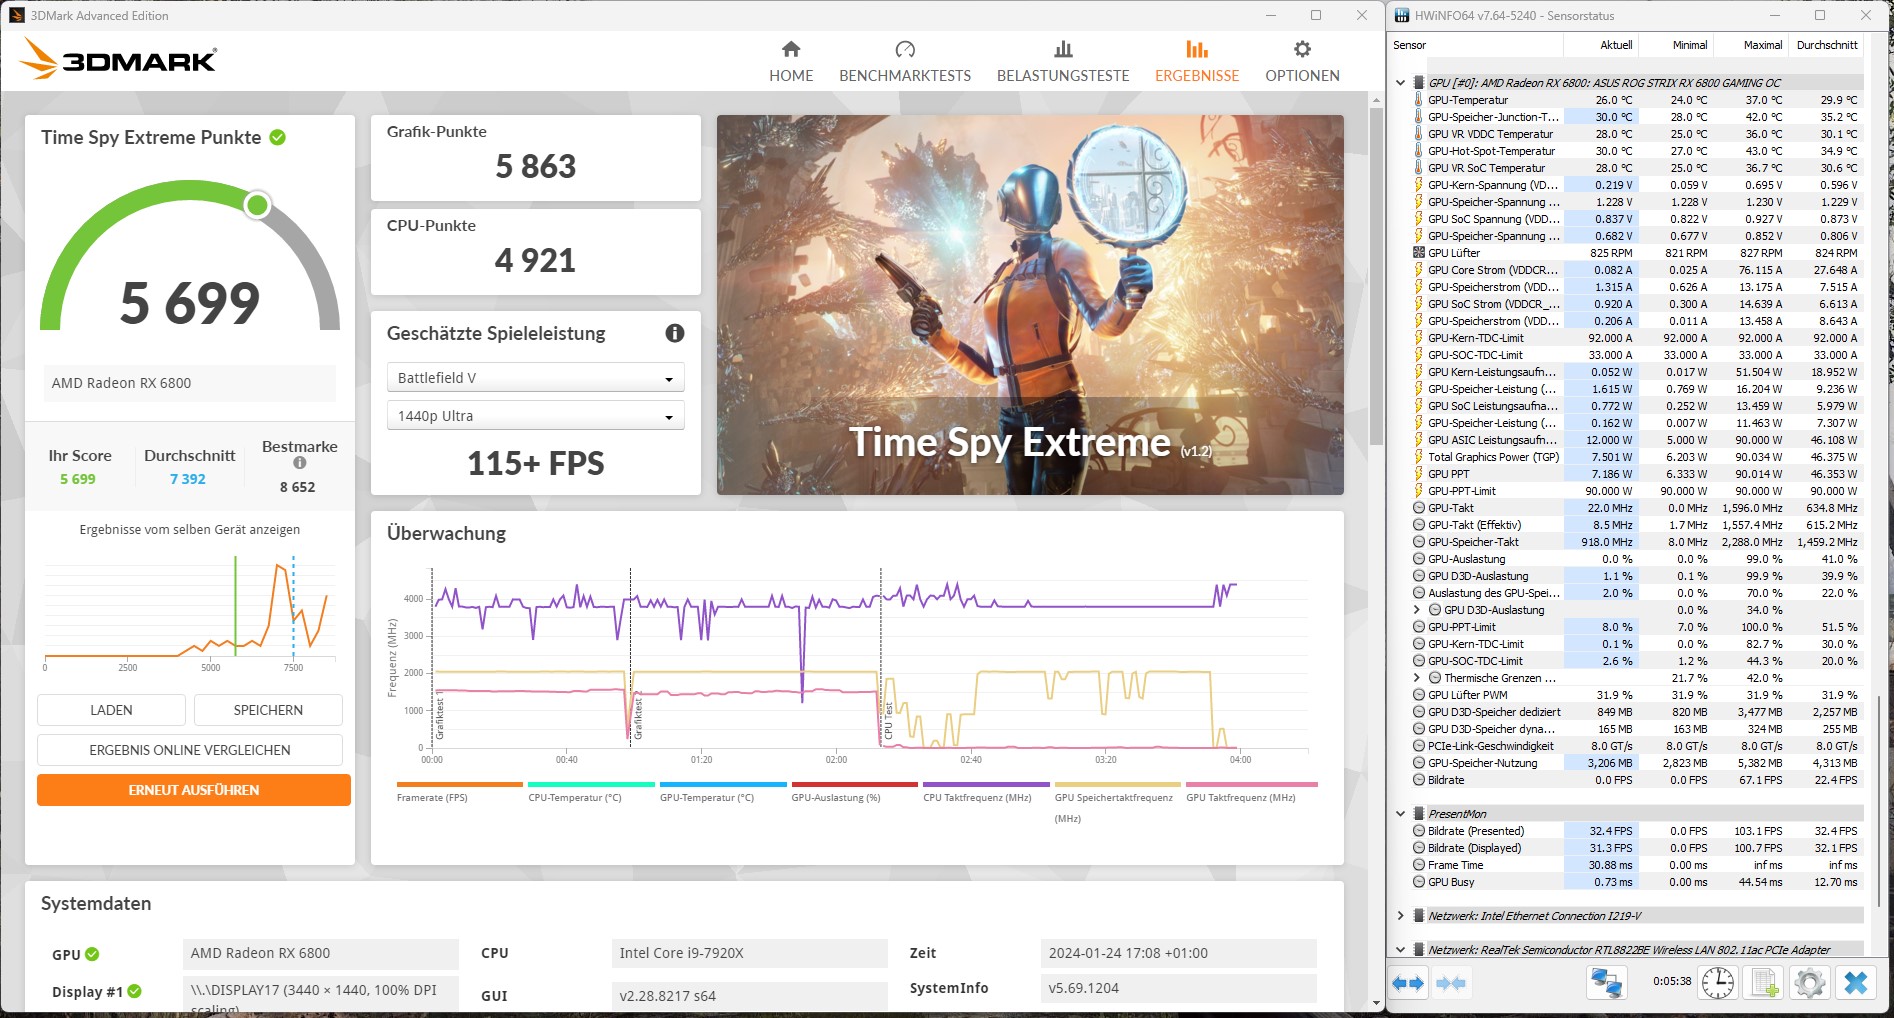Click ERGEBNIS ONLINE VERGLEICHEN button

(190, 750)
